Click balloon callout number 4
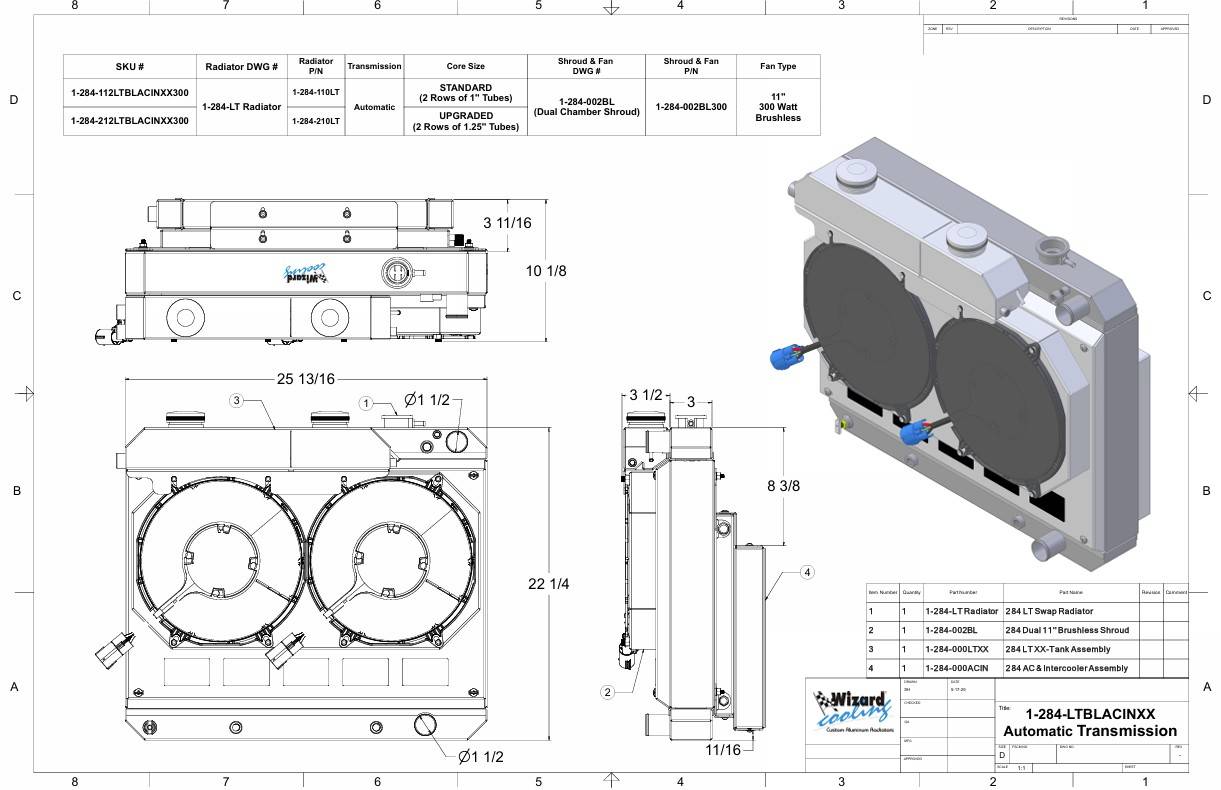The width and height of the screenshot is (1221, 790). (807, 573)
